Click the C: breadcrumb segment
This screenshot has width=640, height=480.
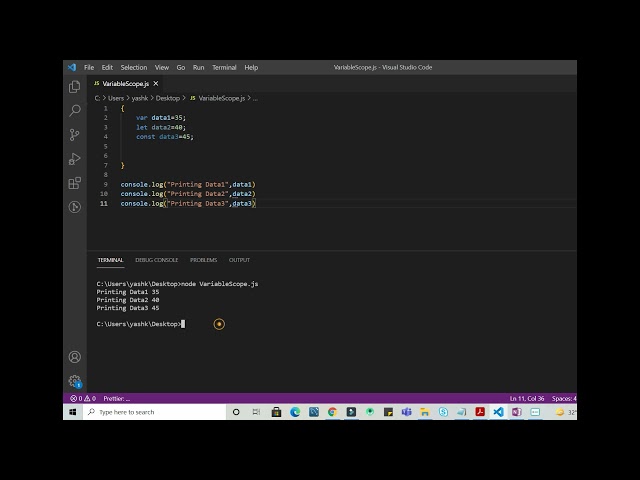pos(98,98)
